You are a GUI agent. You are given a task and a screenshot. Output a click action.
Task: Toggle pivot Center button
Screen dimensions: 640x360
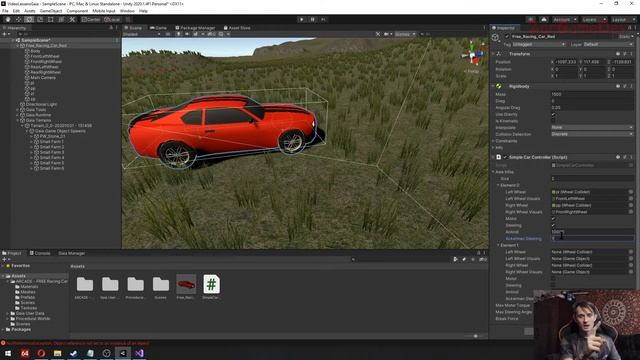click(x=91, y=19)
